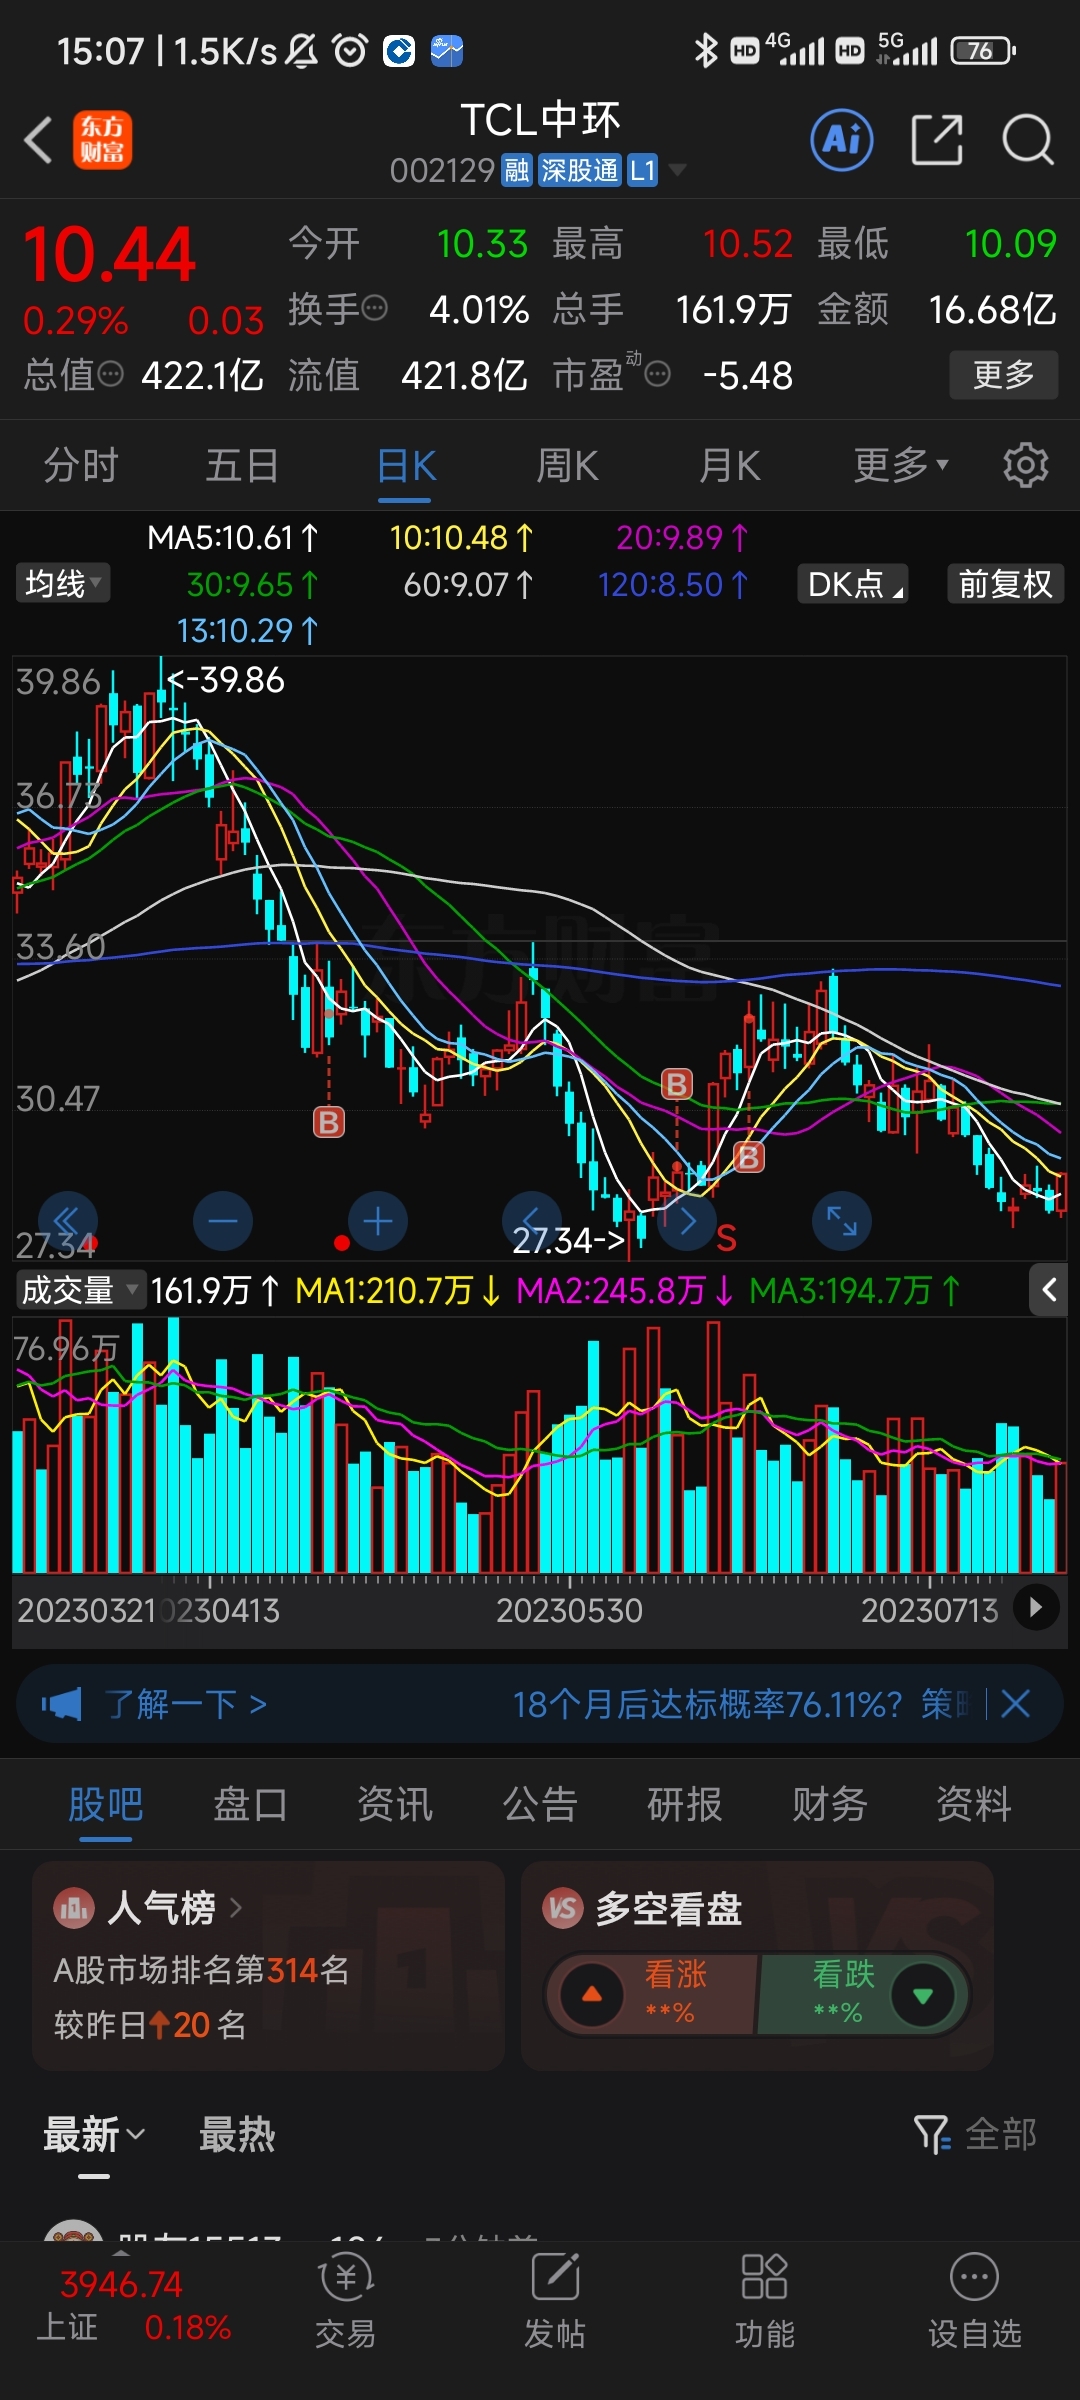Open 均线 indicator dropdown
The height and width of the screenshot is (2400, 1080).
(63, 583)
